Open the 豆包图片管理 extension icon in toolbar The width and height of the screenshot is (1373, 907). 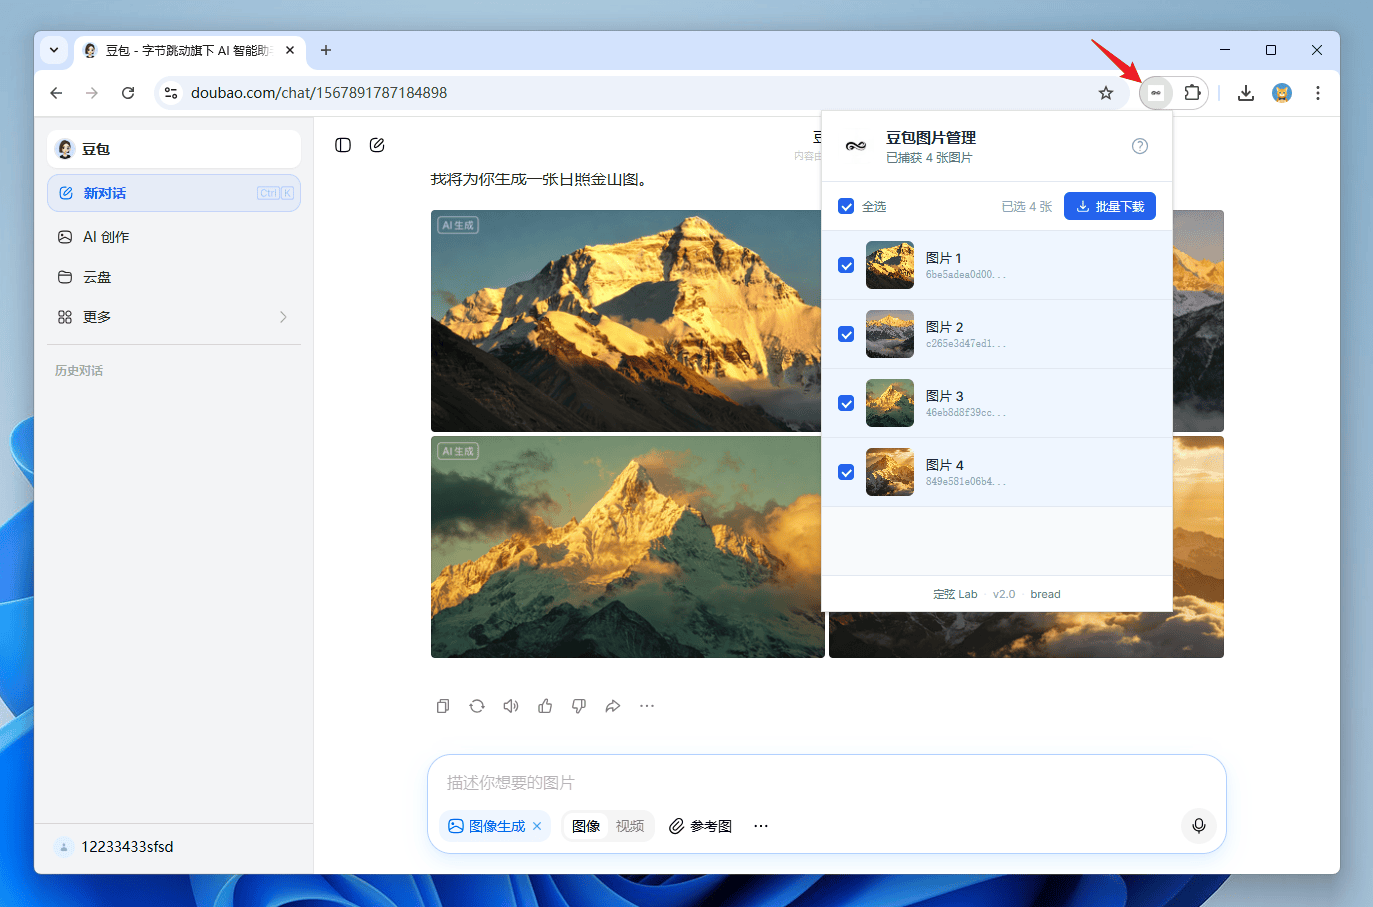point(1155,92)
